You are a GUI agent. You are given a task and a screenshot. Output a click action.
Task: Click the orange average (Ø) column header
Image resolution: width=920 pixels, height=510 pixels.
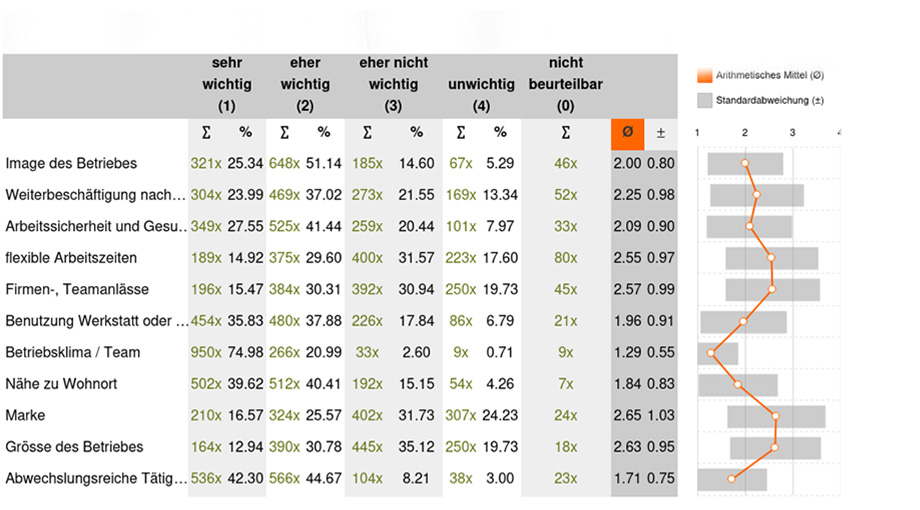(627, 133)
